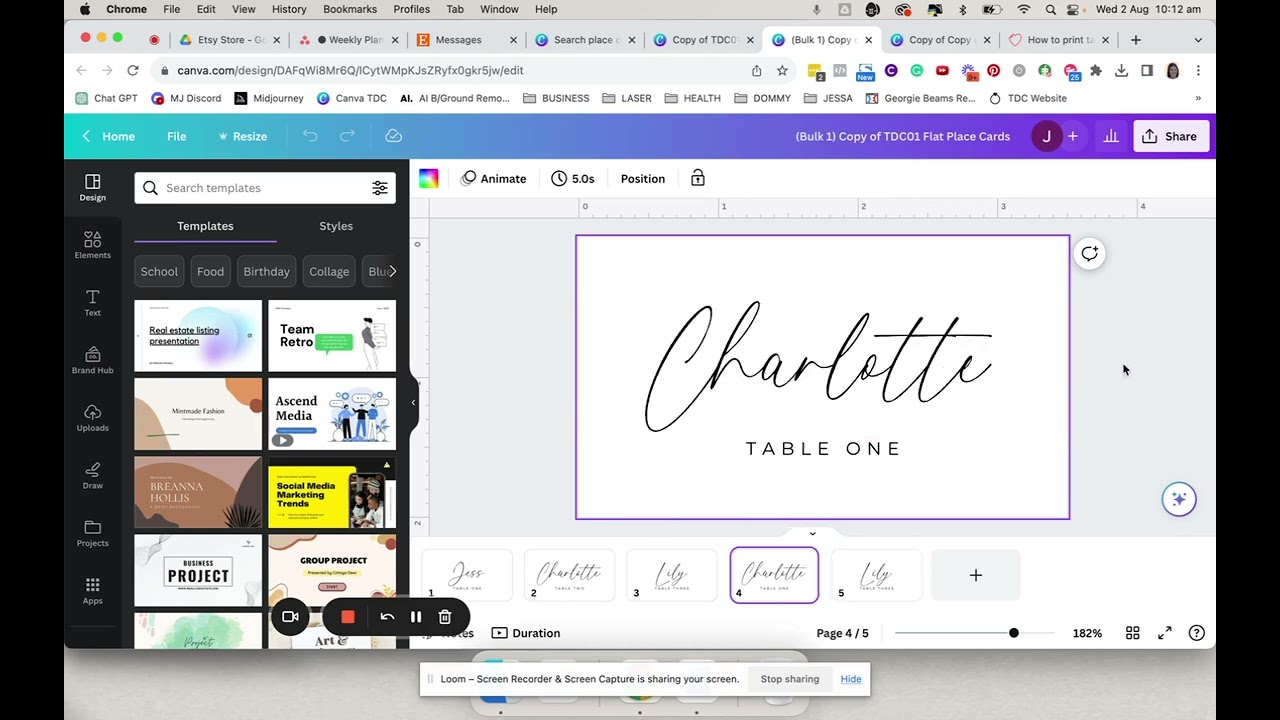
Task: Enter fullscreen present mode
Action: click(x=1165, y=633)
